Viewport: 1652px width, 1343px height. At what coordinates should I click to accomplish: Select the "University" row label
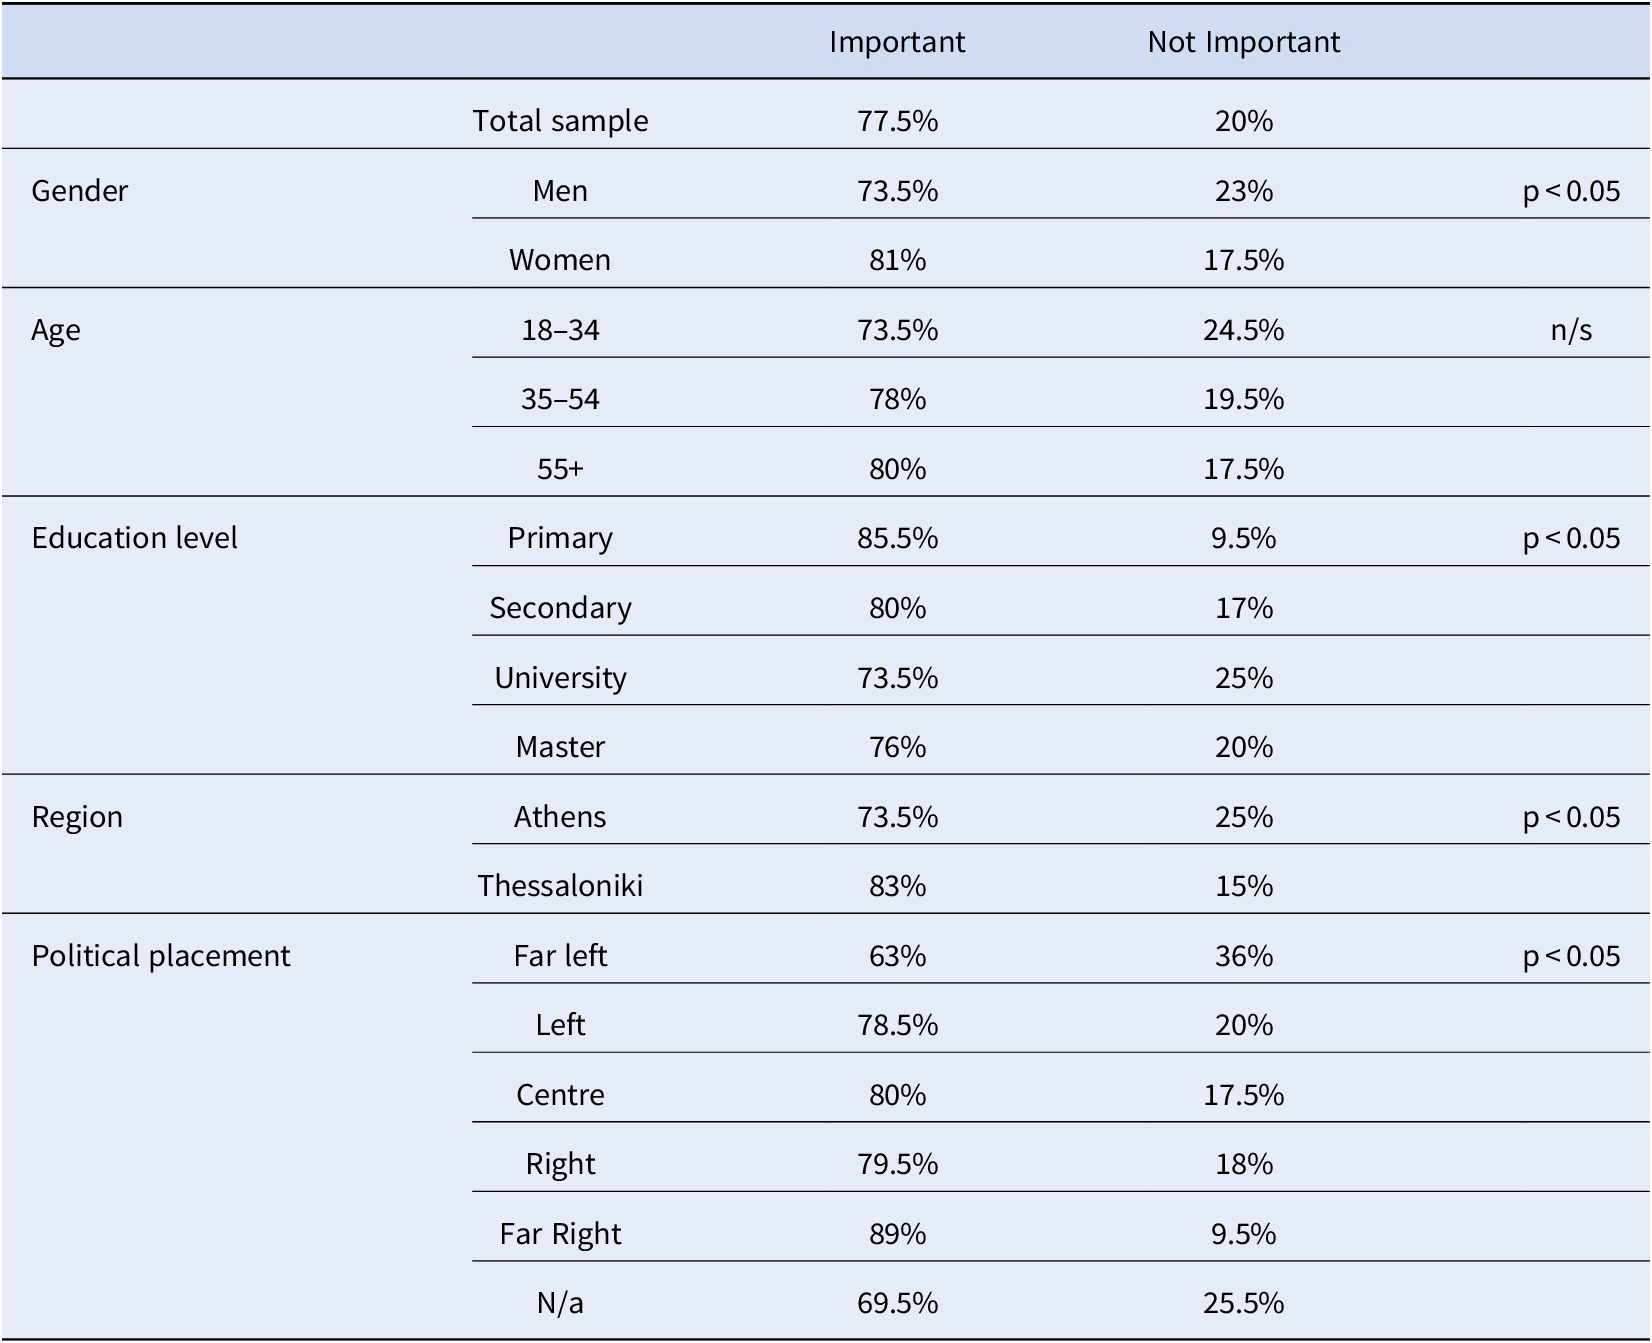pyautogui.click(x=560, y=678)
